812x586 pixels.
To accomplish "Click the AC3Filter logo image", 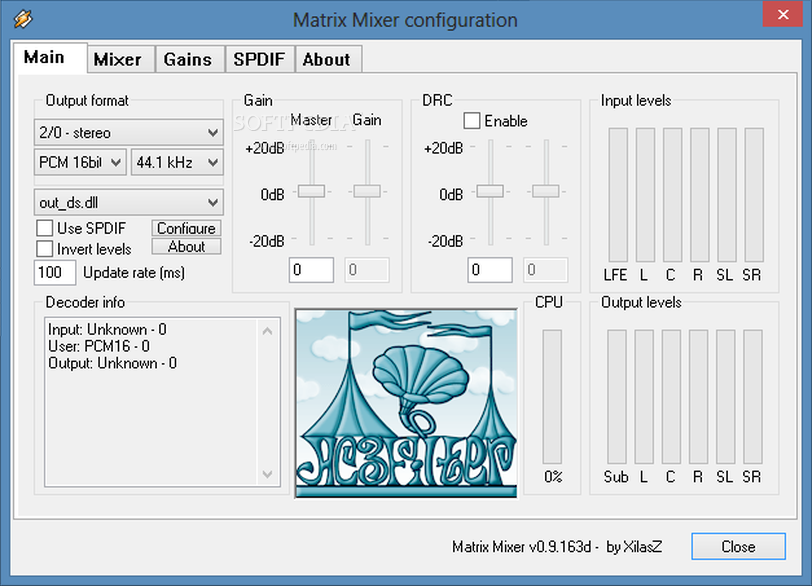I will click(x=406, y=403).
